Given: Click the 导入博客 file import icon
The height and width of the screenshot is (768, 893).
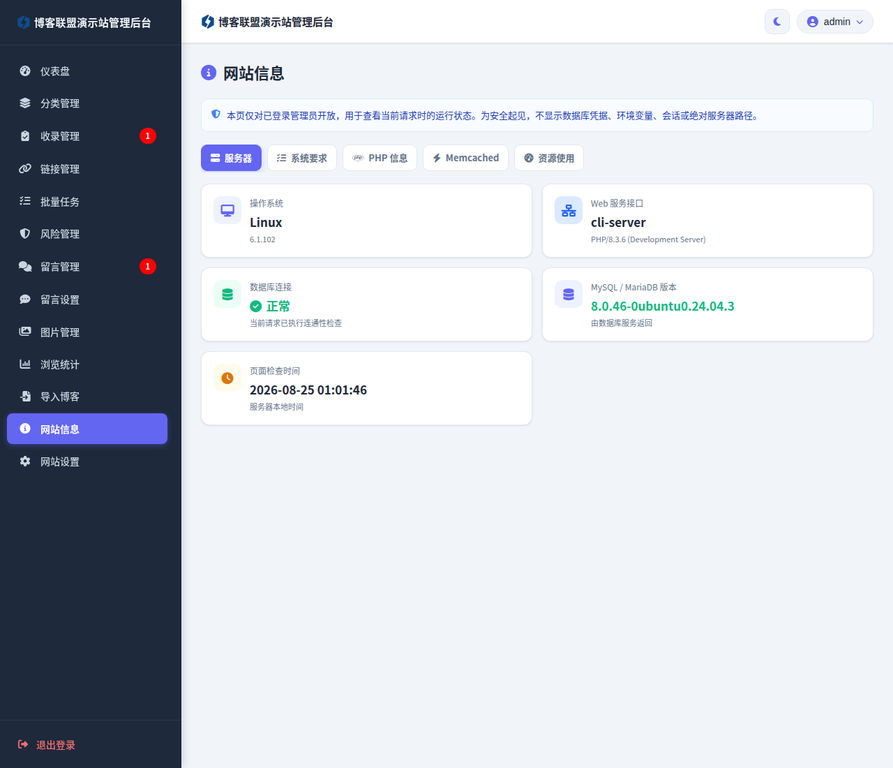Looking at the screenshot, I should click(x=24, y=396).
